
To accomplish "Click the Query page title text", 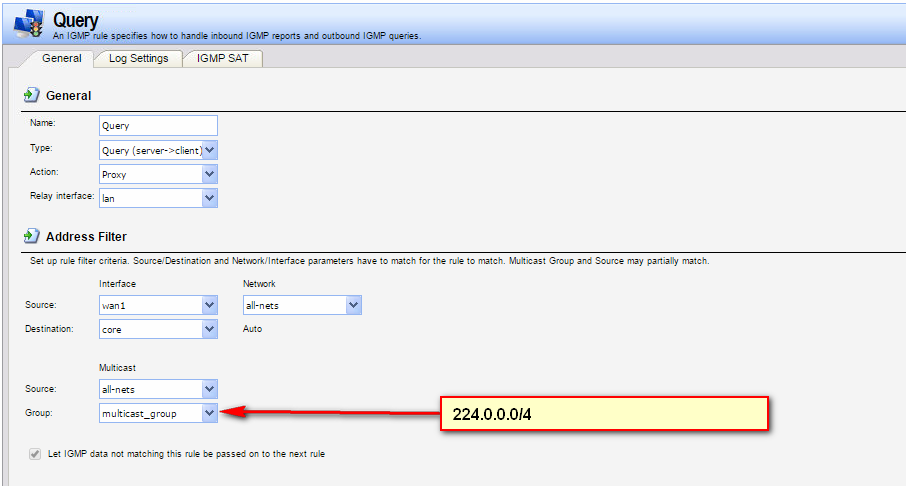I will point(76,20).
